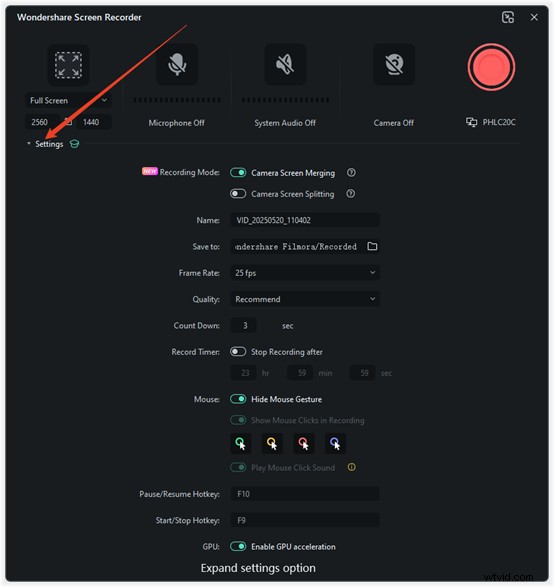Click the system audio level meter

(x=285, y=100)
